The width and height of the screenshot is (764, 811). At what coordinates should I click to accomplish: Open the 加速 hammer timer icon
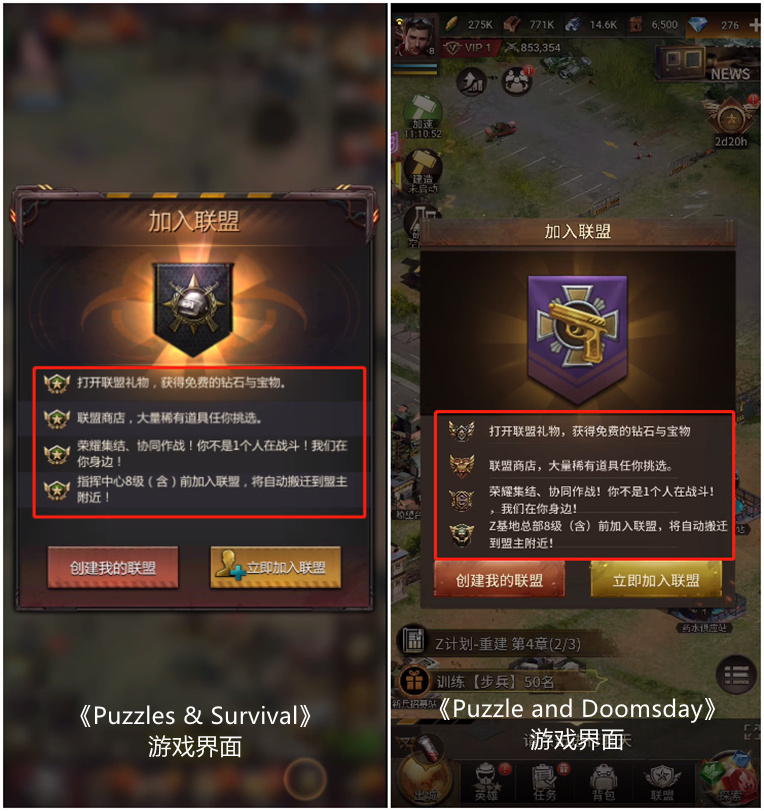click(x=423, y=116)
